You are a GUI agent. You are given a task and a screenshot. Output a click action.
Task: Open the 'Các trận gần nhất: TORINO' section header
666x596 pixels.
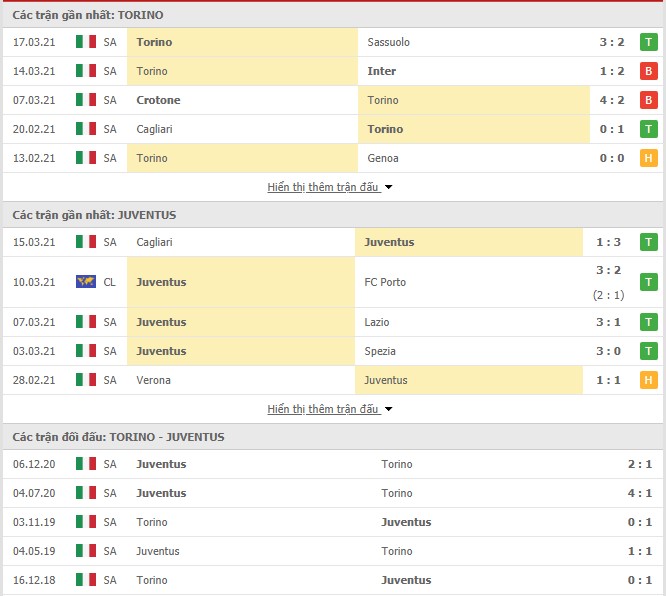88,15
